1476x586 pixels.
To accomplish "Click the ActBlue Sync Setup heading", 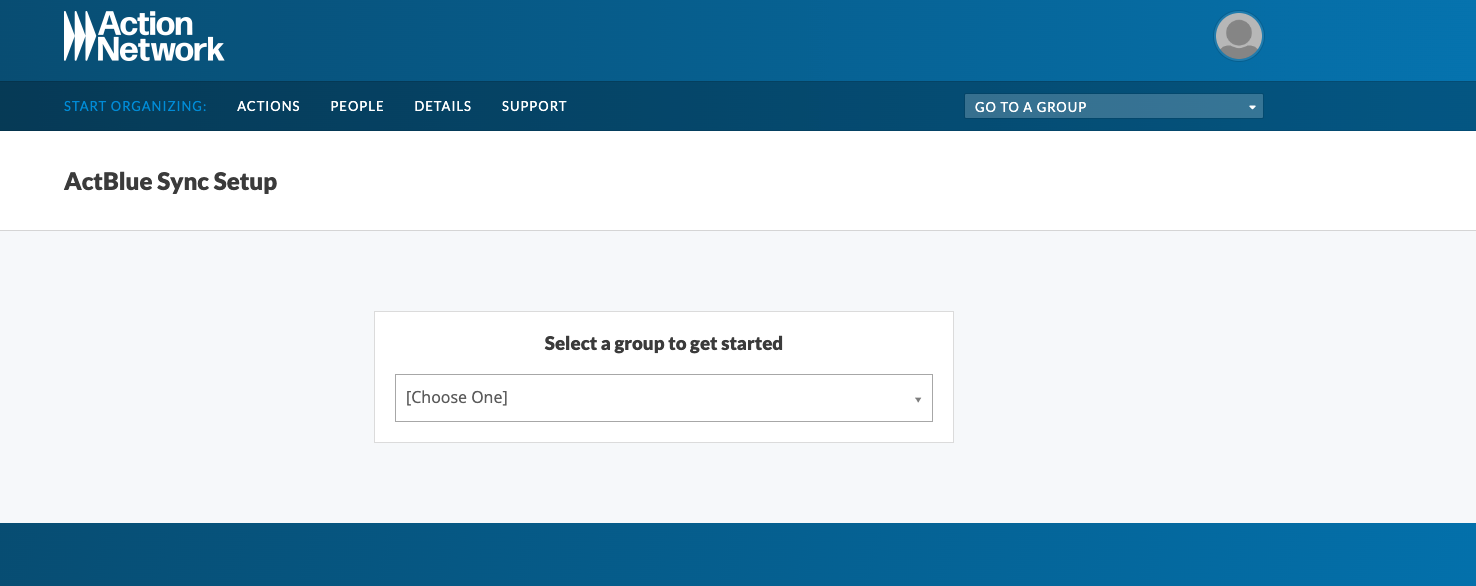I will [170, 182].
